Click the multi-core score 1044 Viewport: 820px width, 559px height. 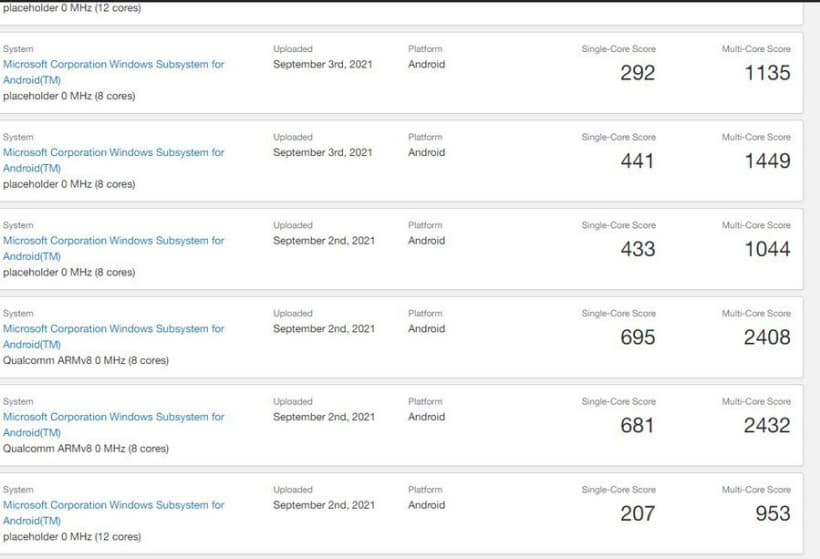767,249
